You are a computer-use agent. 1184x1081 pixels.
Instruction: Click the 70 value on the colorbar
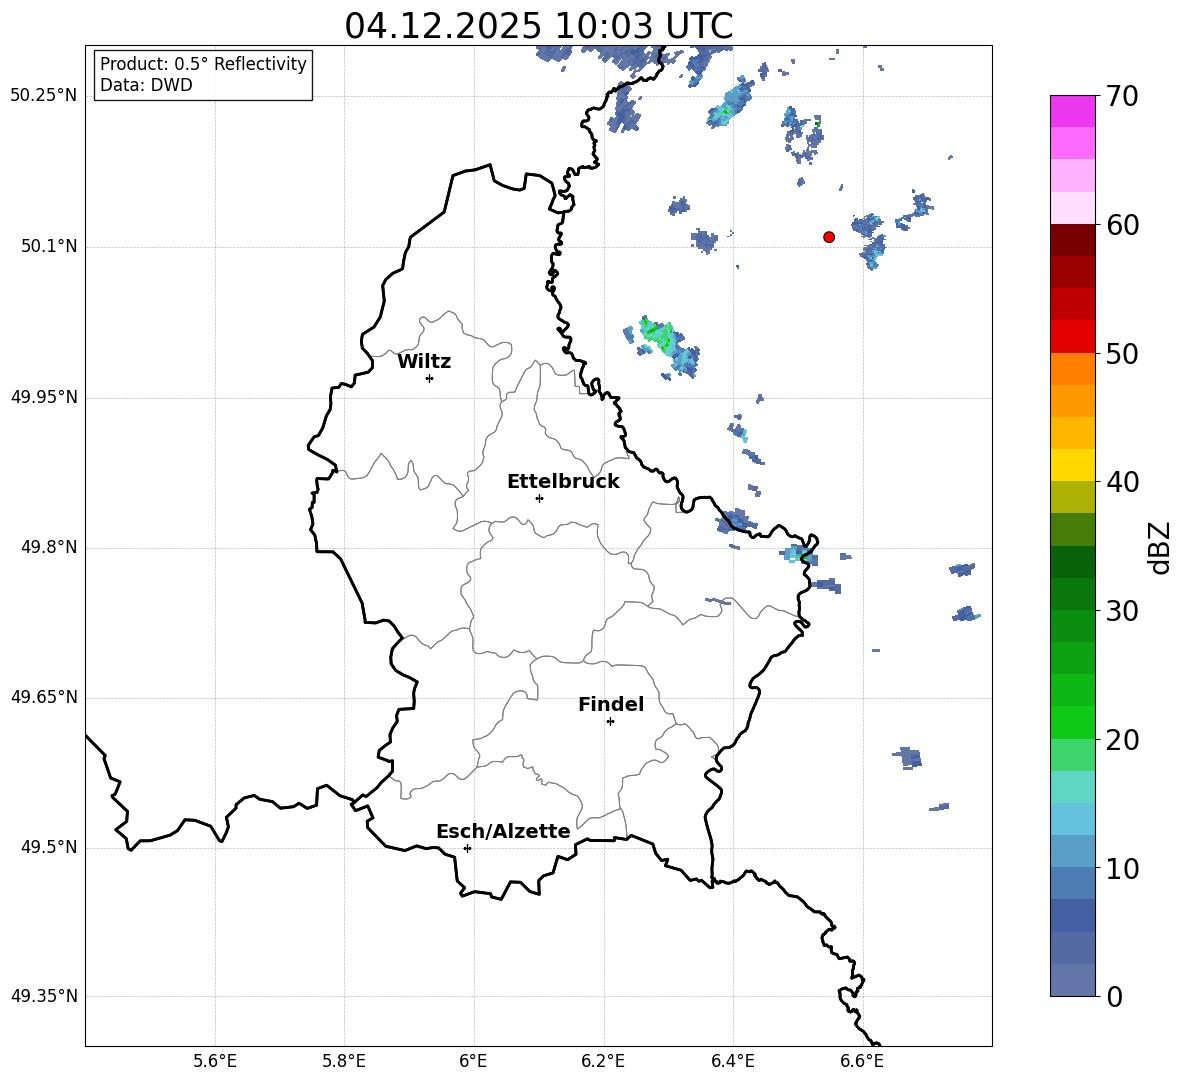[x=1122, y=96]
